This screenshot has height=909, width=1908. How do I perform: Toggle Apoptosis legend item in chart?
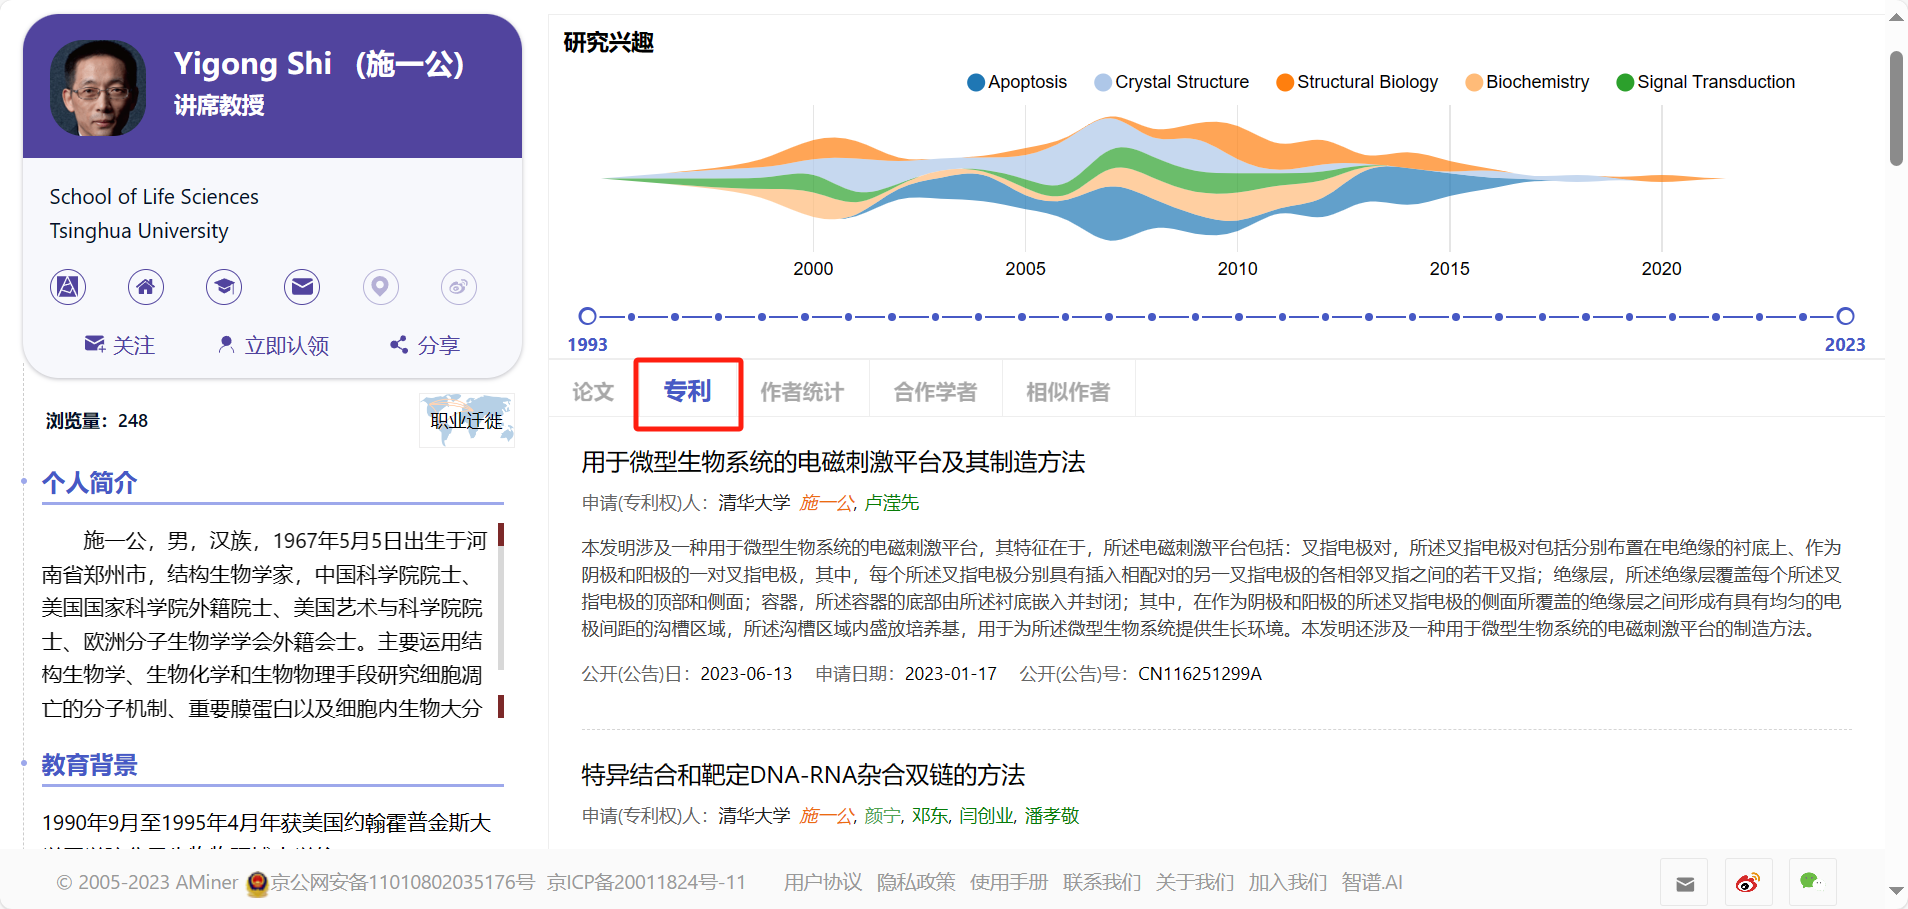(1017, 82)
